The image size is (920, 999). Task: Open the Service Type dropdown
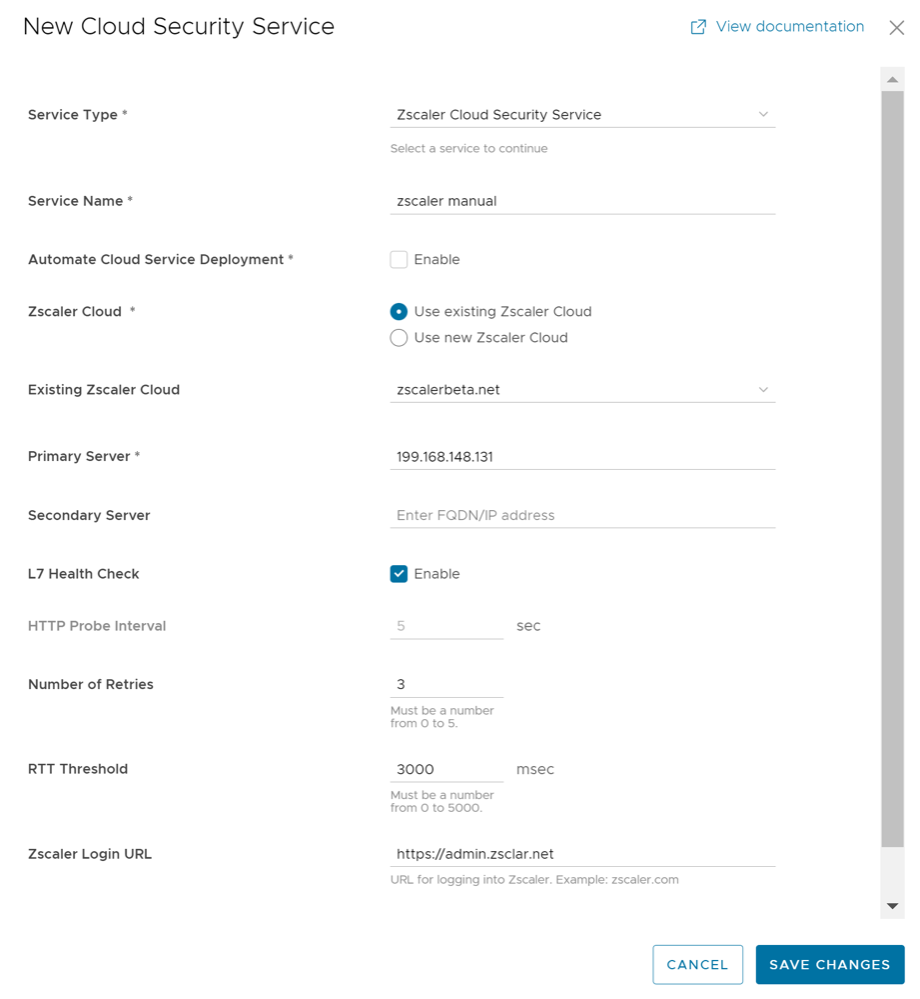[x=582, y=115]
